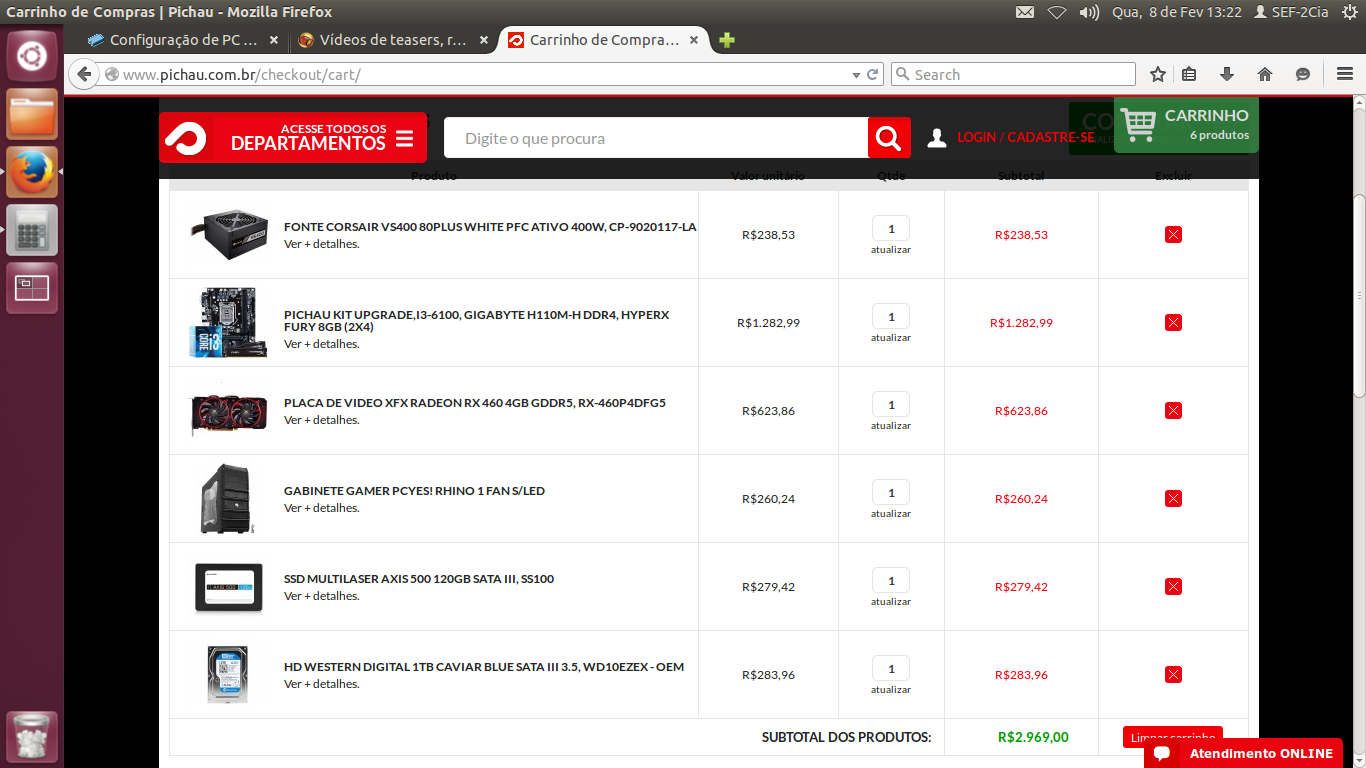Open the Firefox hamburger menu
Image resolution: width=1366 pixels, height=768 pixels.
(1345, 74)
